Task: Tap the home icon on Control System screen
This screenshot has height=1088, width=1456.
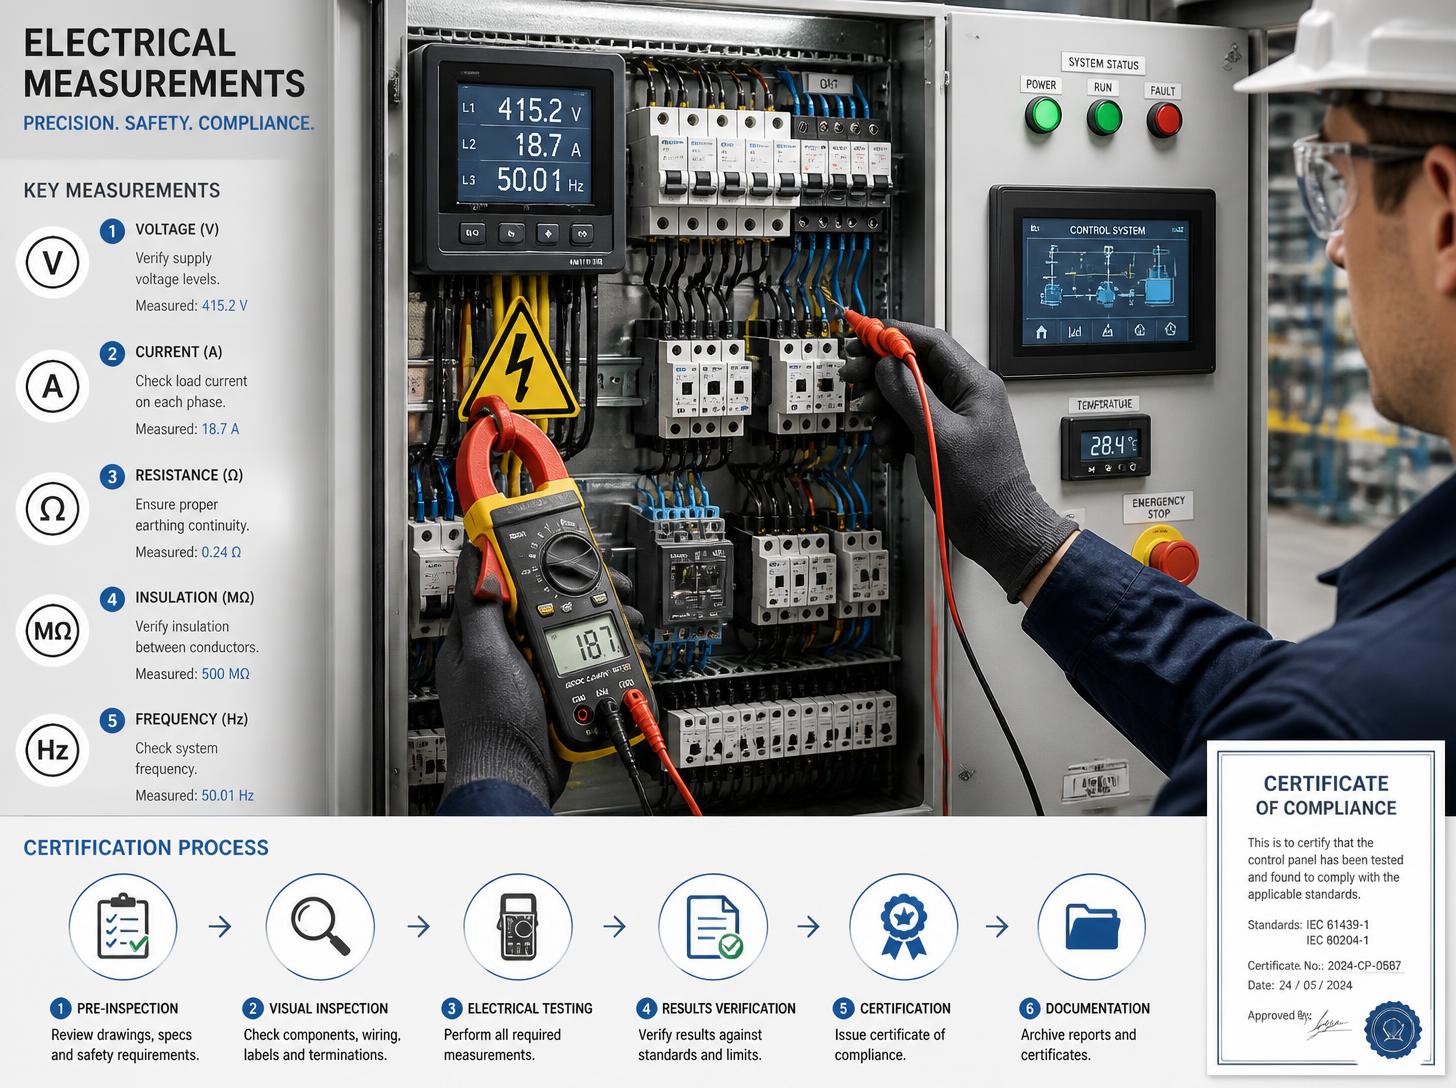Action: pyautogui.click(x=1042, y=331)
